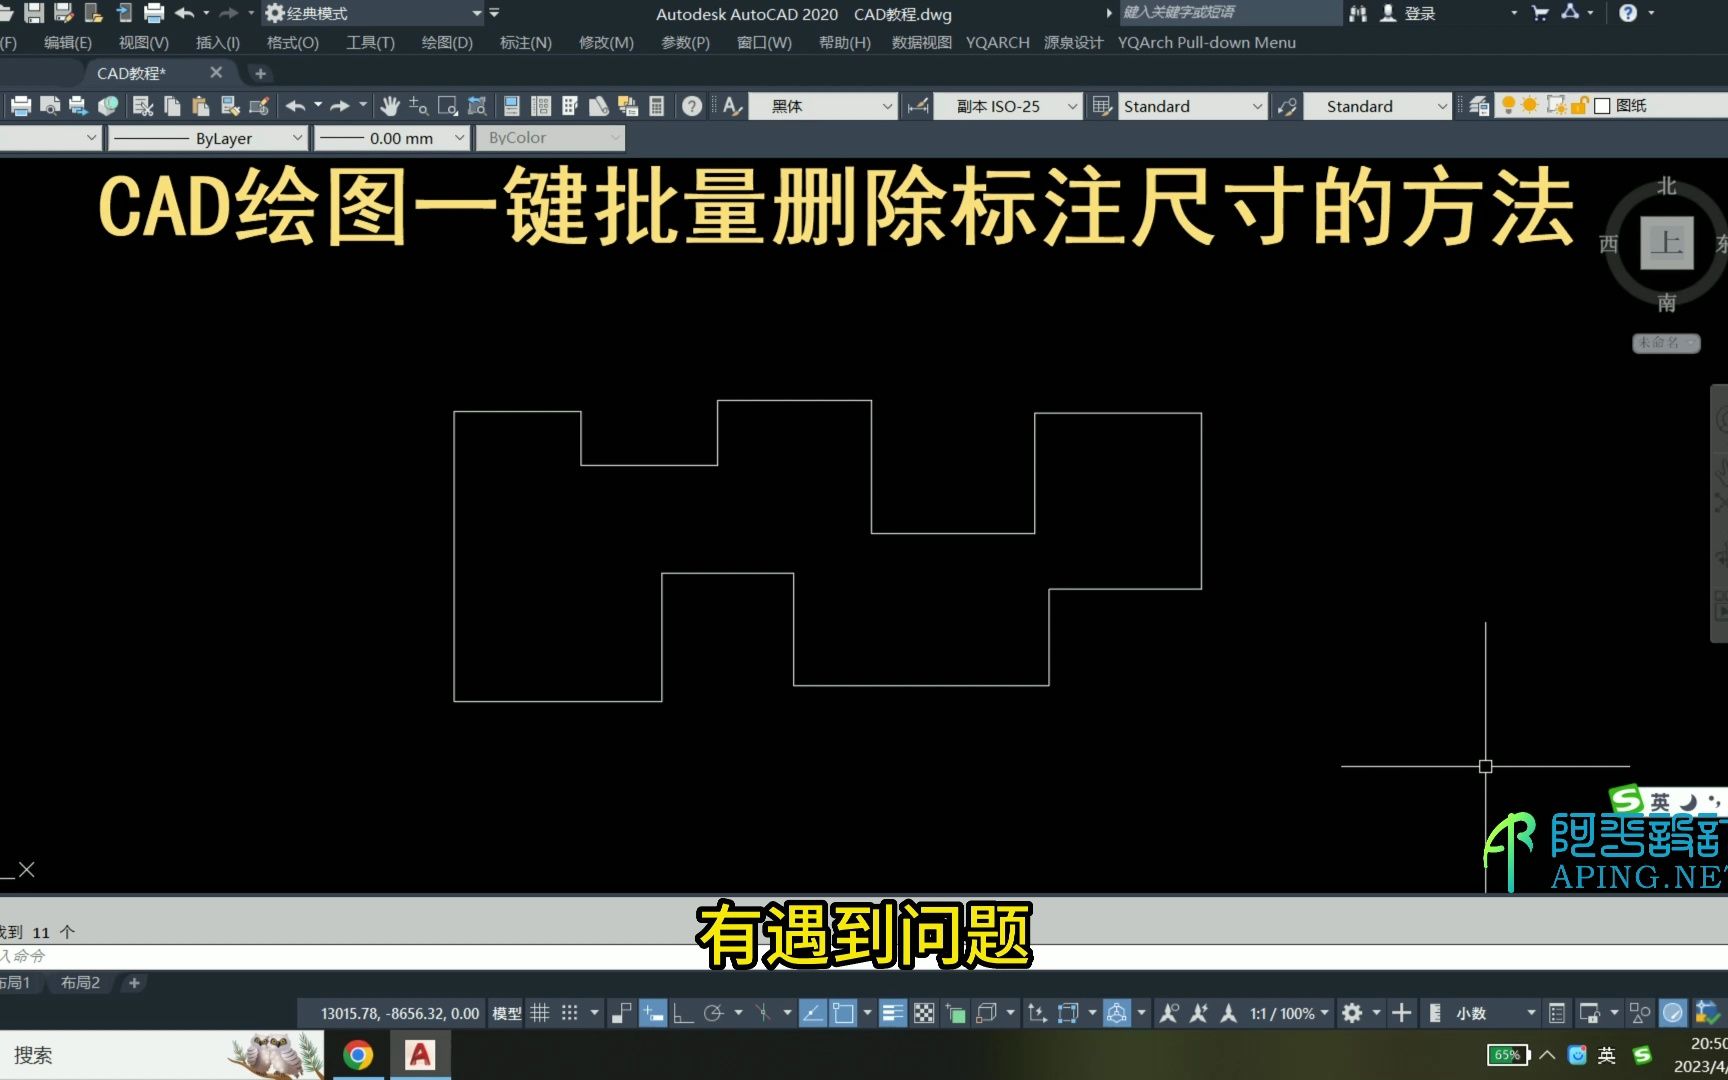Click the plus button to open a new drawing tab
This screenshot has height=1080, width=1728.
[260, 73]
